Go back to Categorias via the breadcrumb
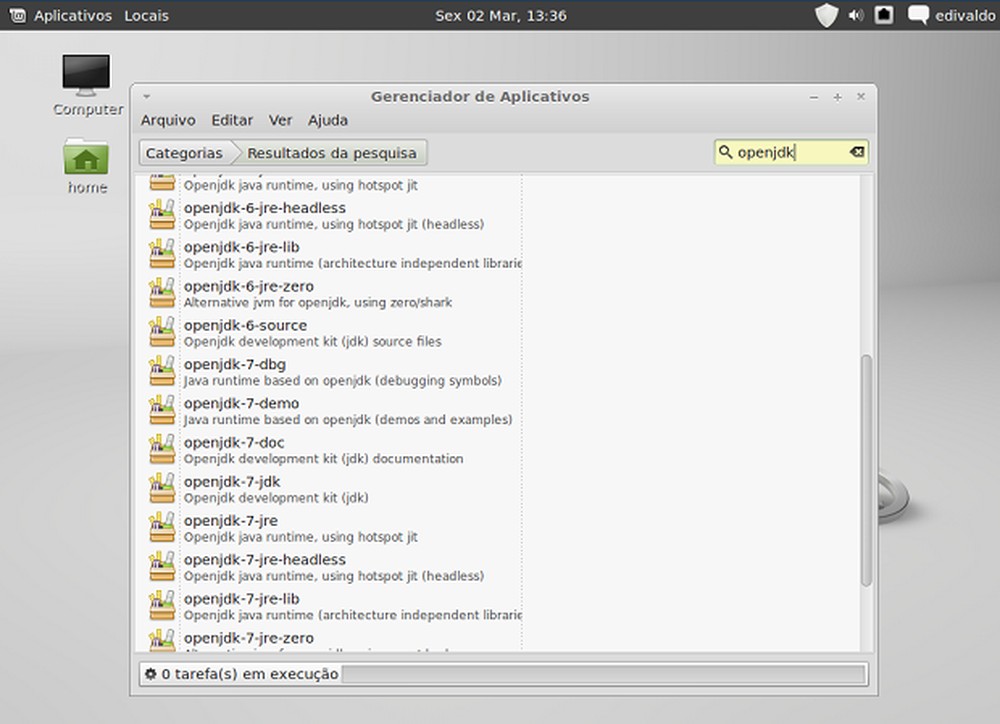This screenshot has width=1000, height=724. [x=184, y=153]
